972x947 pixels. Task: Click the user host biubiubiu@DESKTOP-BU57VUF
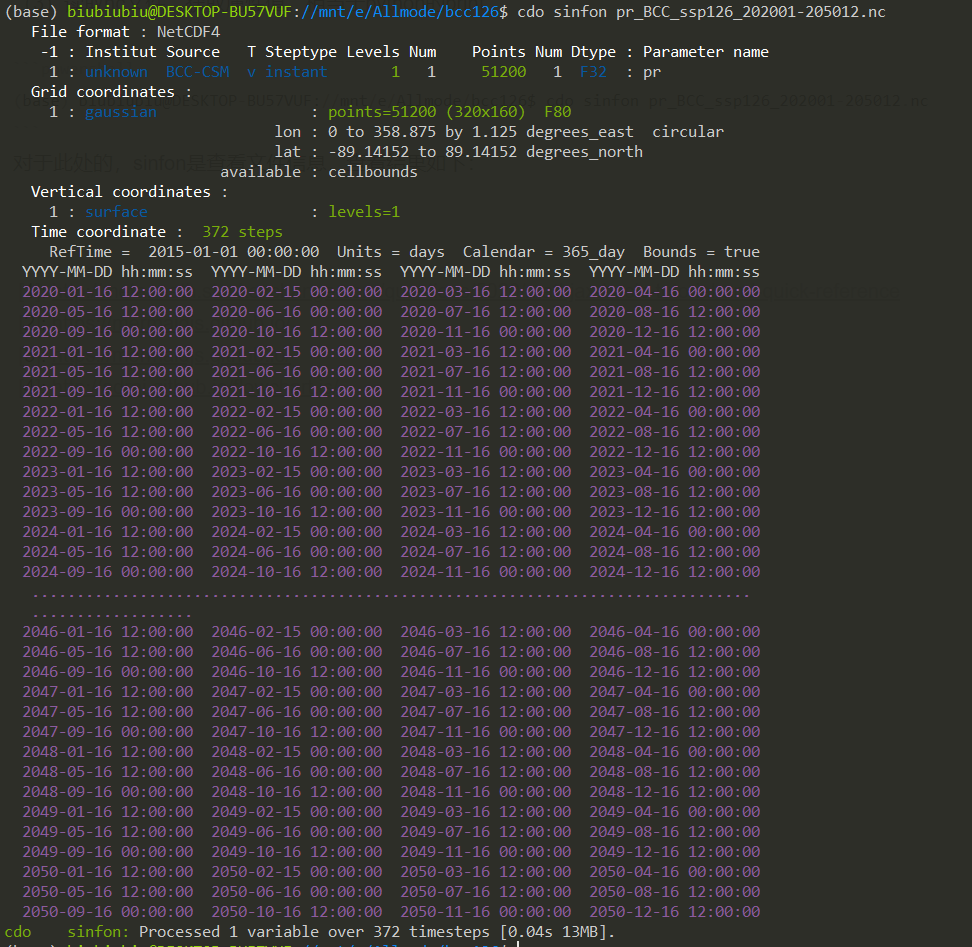click(x=180, y=12)
